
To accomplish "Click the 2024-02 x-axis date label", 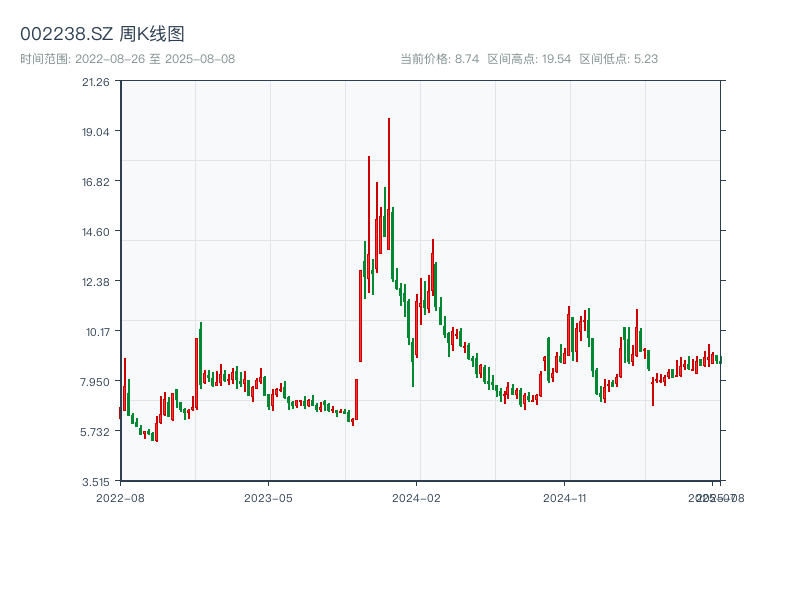I will (x=416, y=498).
